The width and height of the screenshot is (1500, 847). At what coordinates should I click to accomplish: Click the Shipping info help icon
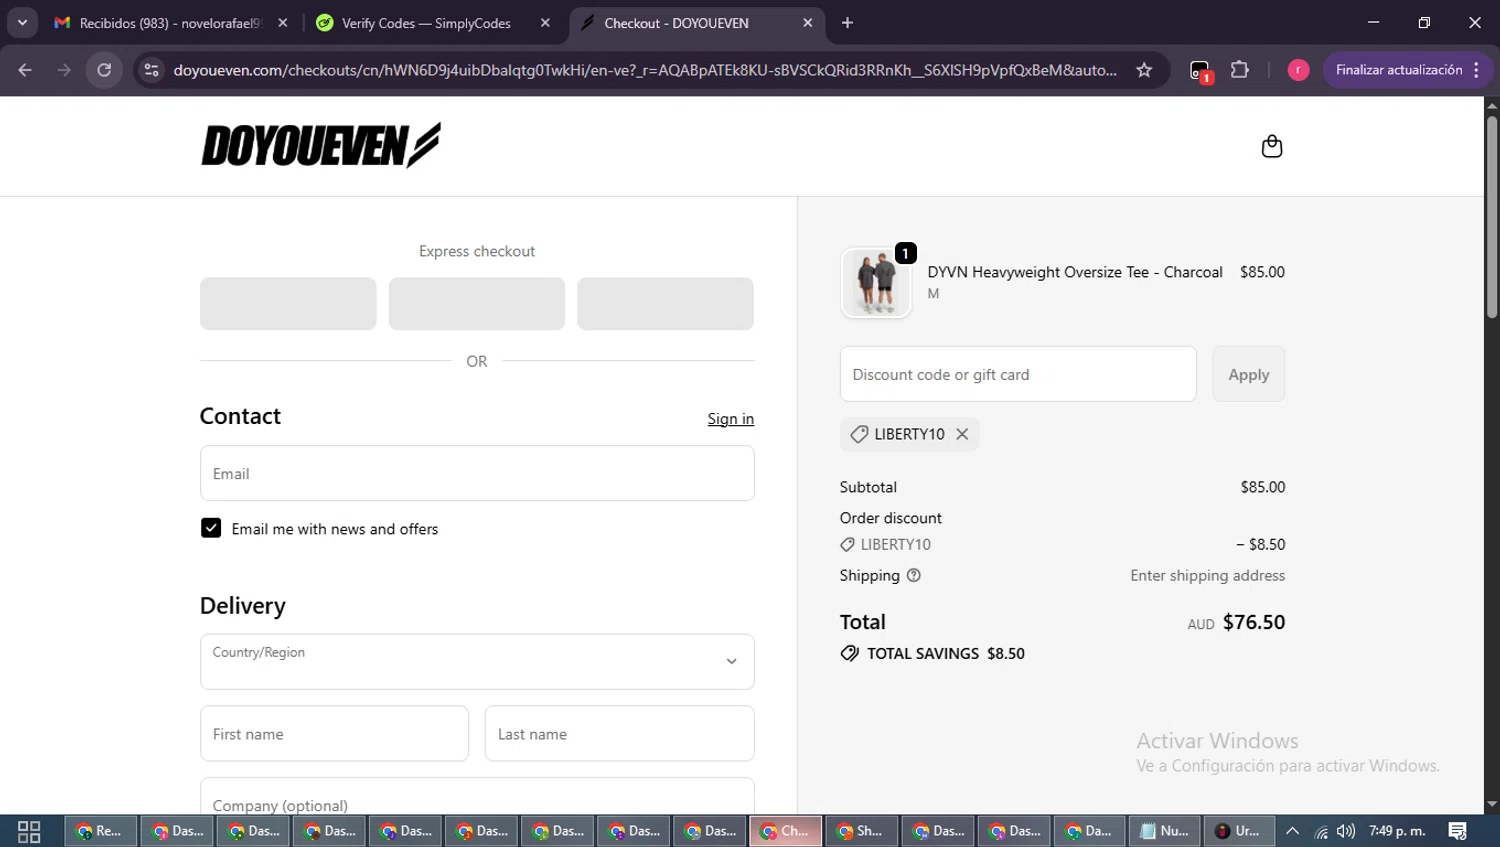coord(913,575)
